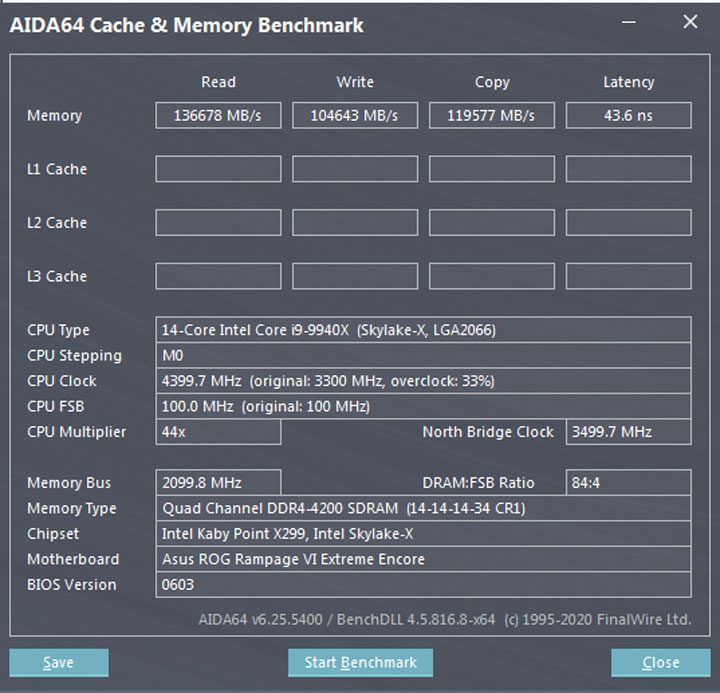Select the empty L2 Cache Write box
720x693 pixels.
pos(355,223)
